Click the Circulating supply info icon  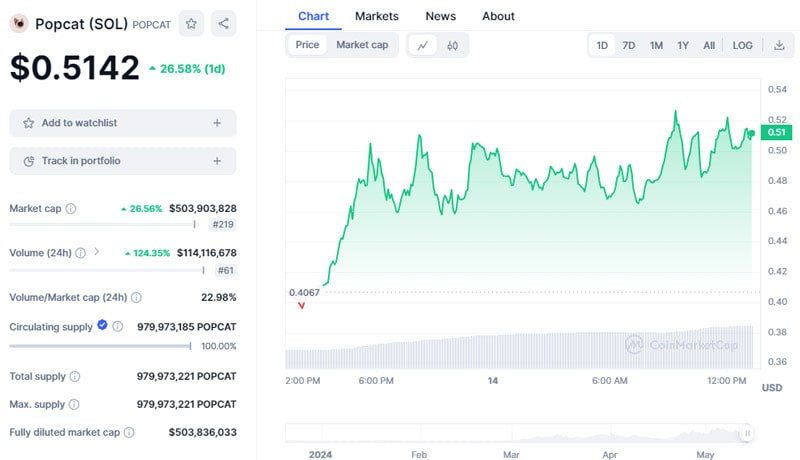click(x=117, y=326)
